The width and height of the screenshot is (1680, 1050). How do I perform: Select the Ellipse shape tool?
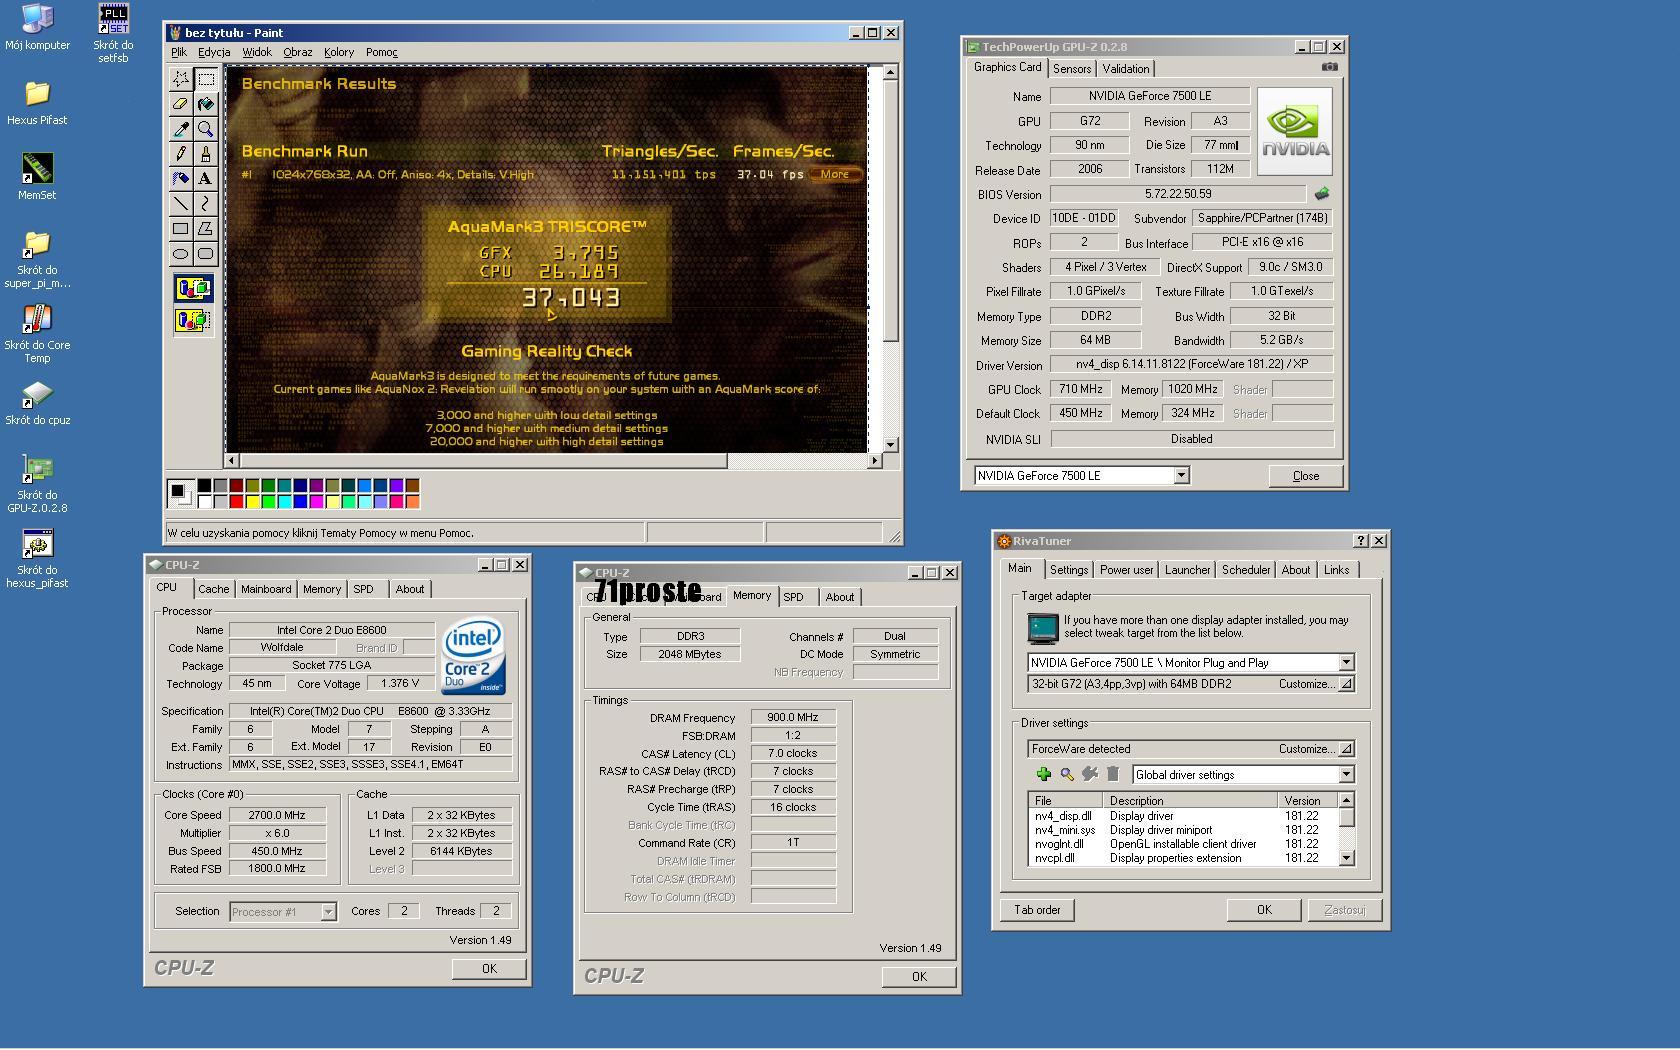(181, 253)
